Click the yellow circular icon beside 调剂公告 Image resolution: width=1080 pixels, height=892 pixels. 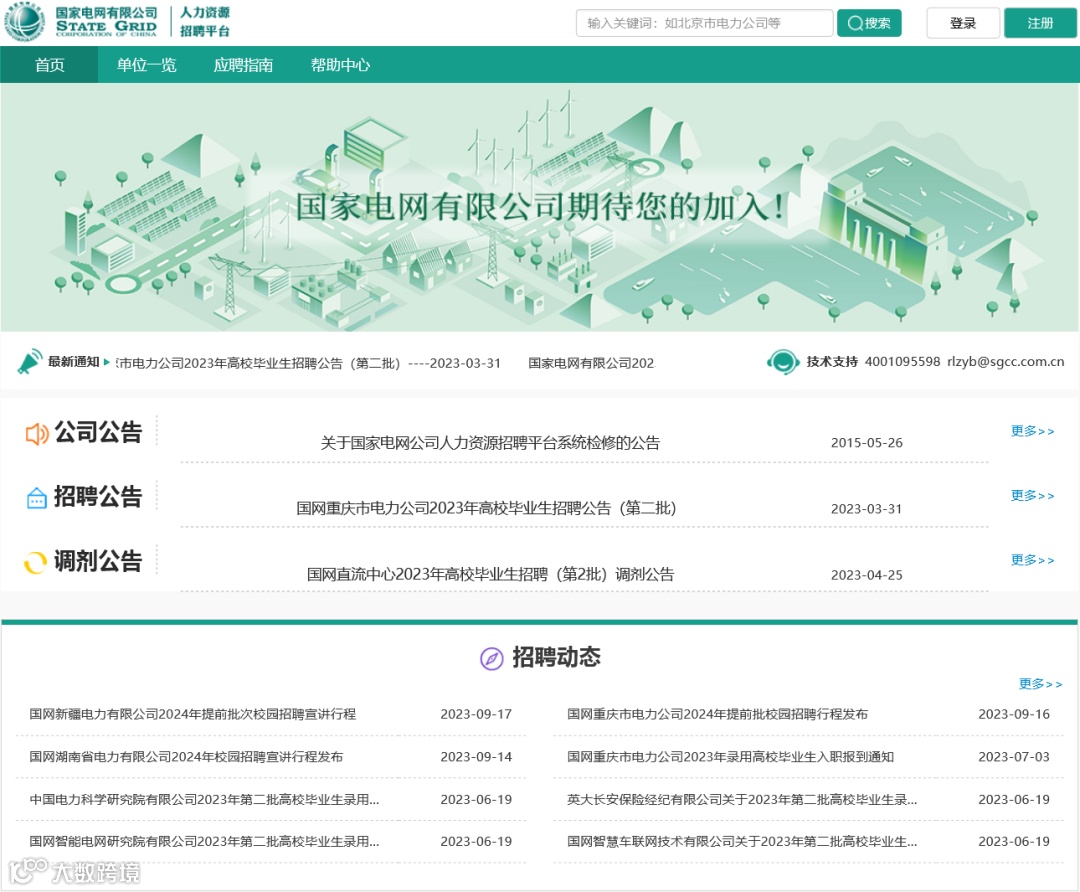(35, 563)
